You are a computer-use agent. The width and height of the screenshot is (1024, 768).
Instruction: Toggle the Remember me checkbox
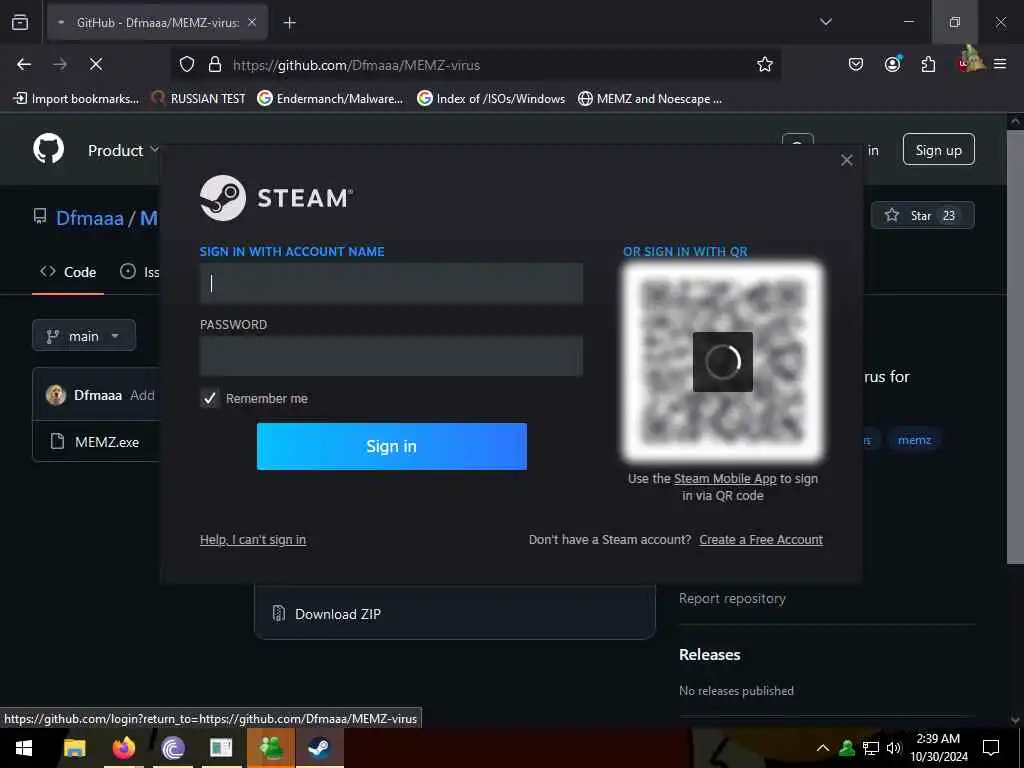(x=209, y=398)
